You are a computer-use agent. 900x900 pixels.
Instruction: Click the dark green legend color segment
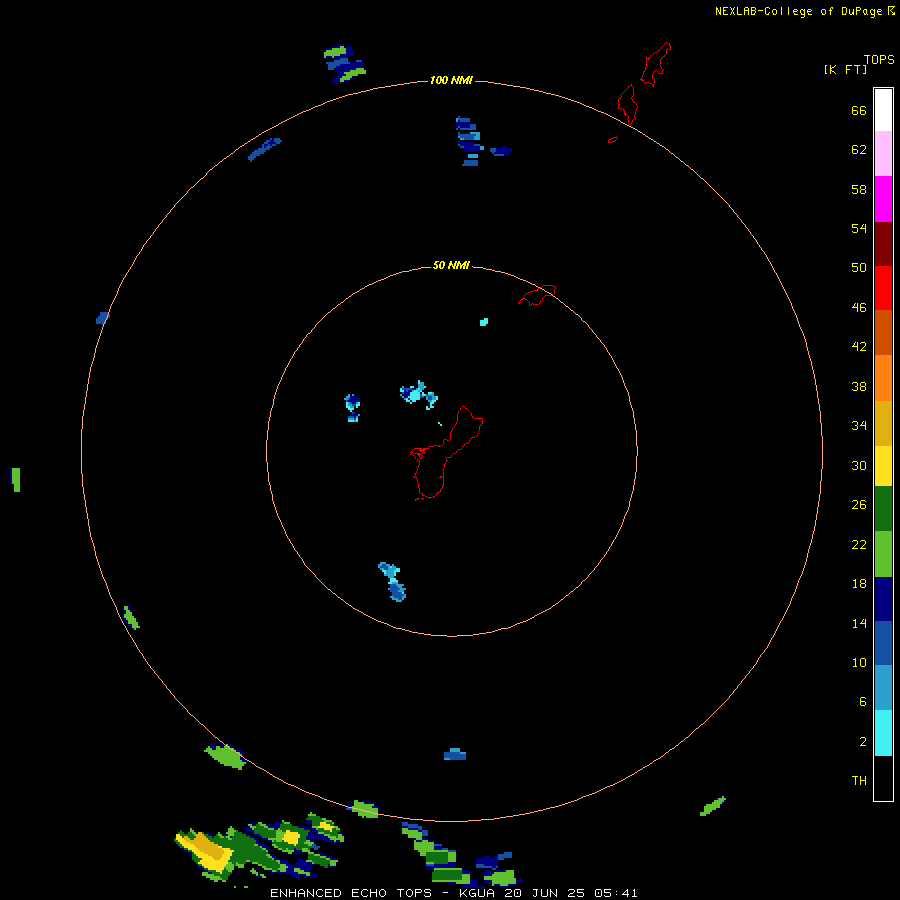(x=883, y=509)
